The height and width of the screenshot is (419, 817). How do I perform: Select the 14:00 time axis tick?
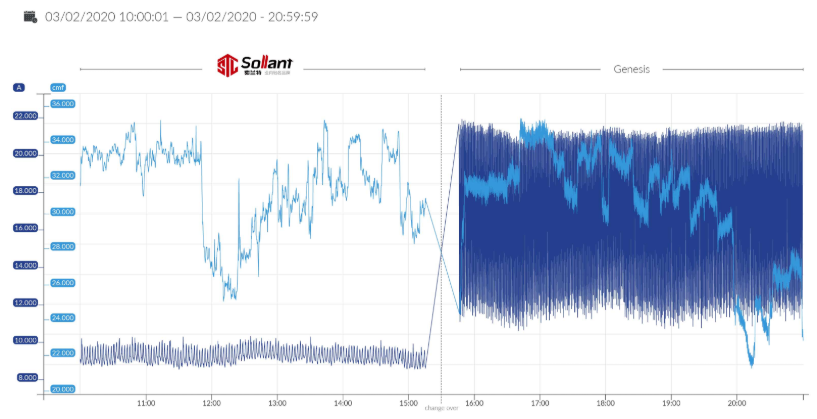342,403
